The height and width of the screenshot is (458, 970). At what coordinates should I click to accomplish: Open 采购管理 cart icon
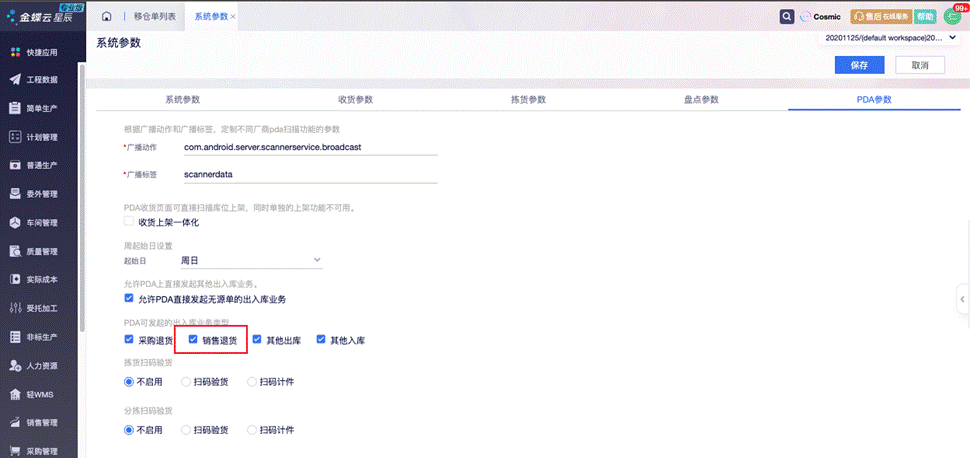[x=15, y=451]
